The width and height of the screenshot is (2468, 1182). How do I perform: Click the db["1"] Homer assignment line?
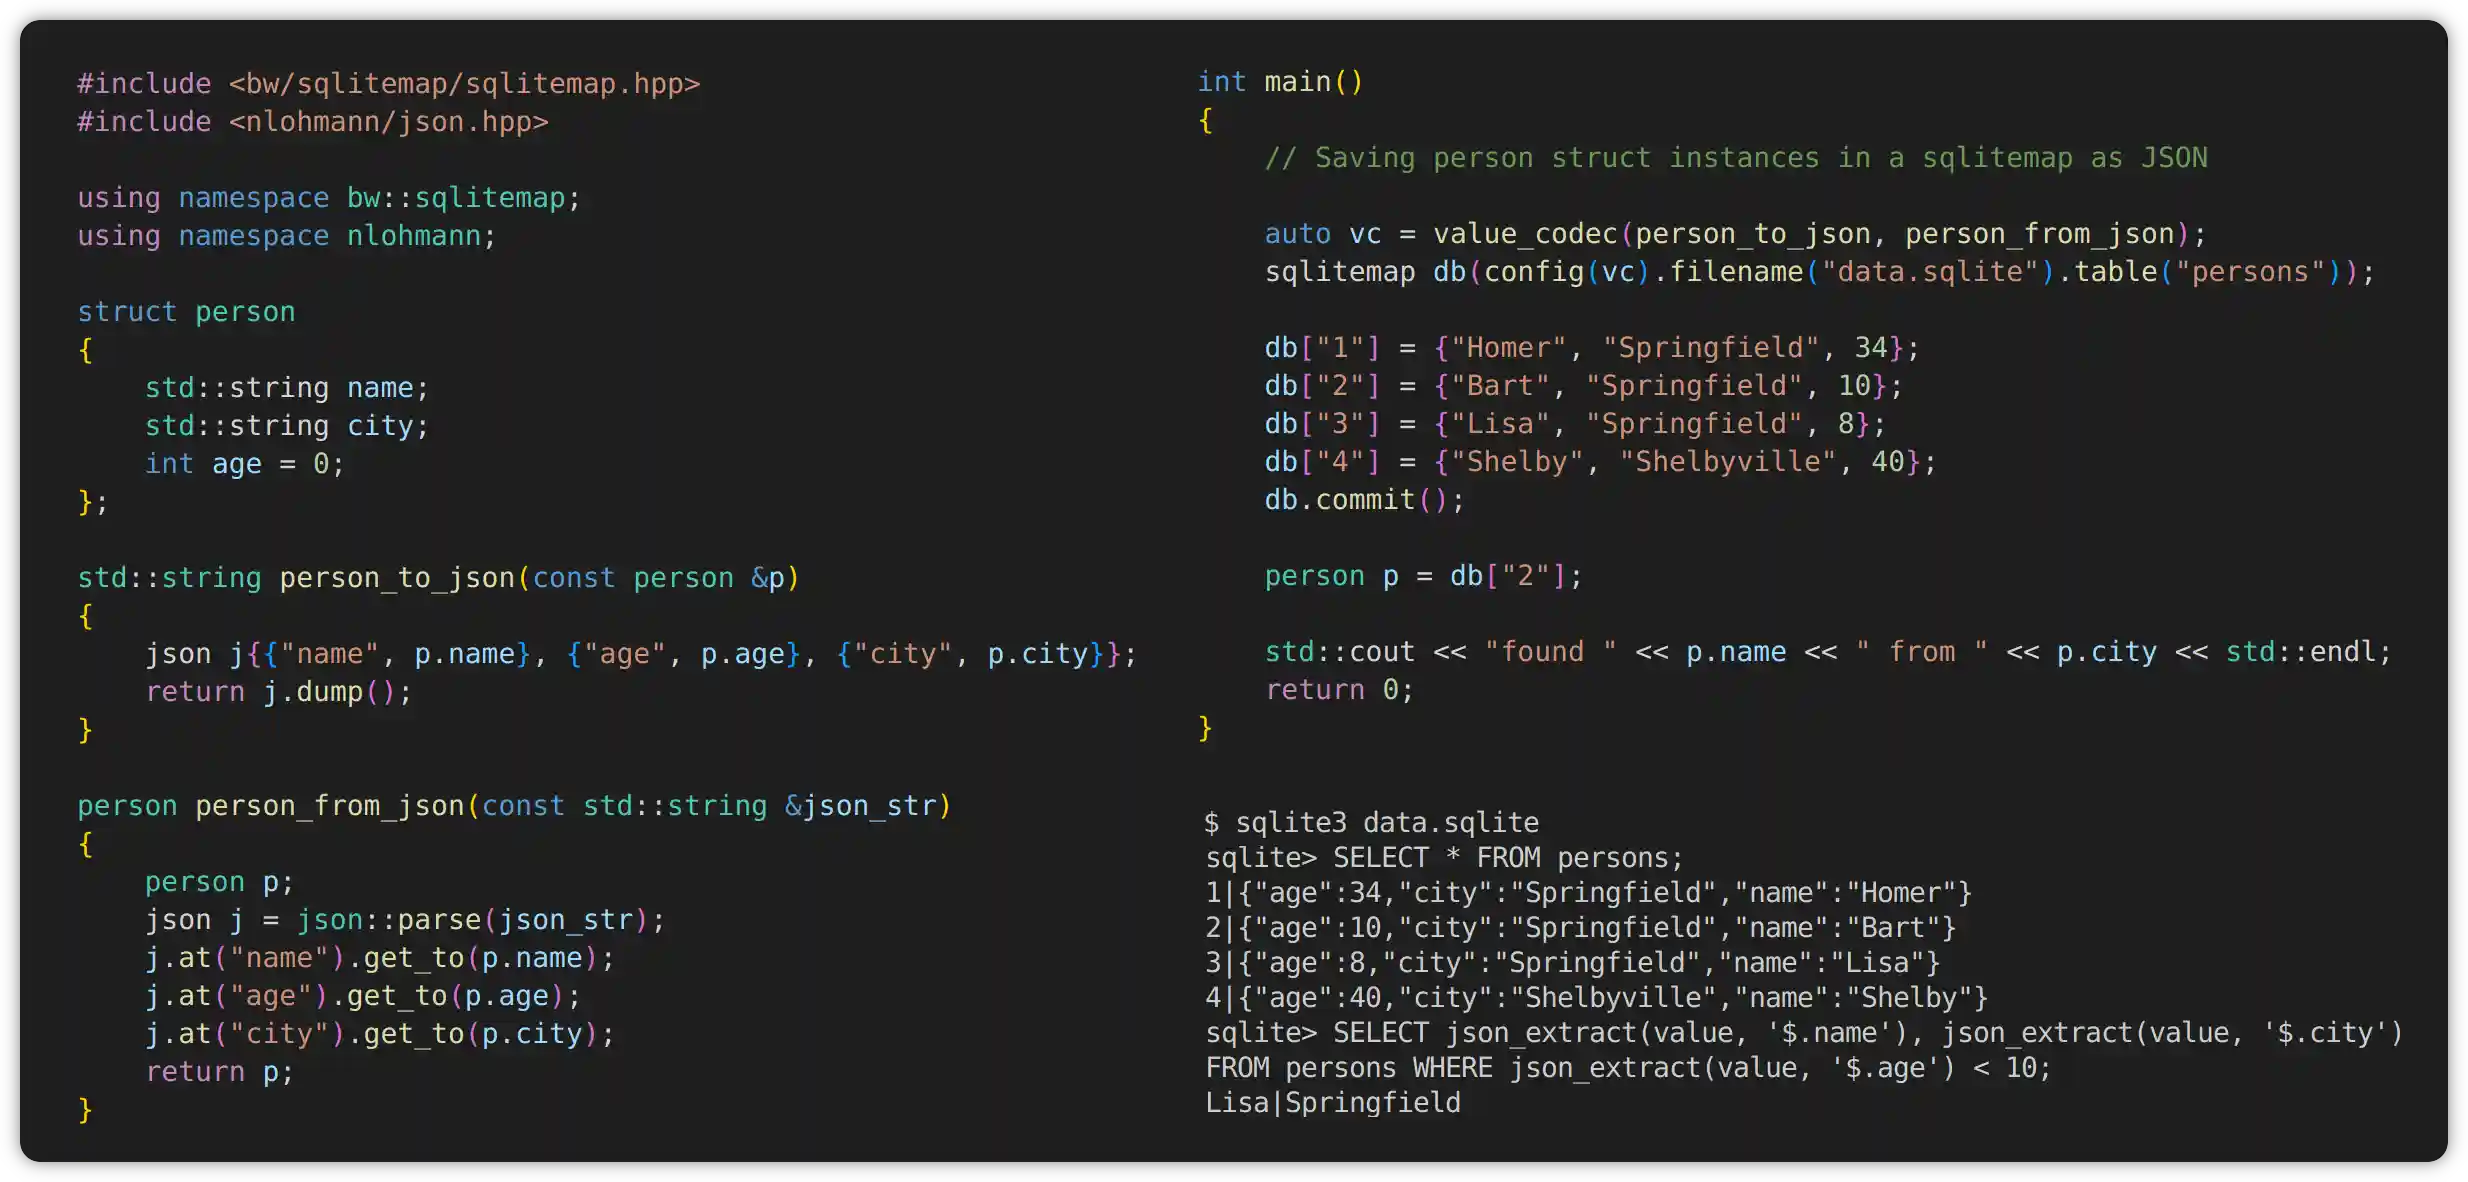coord(1590,348)
